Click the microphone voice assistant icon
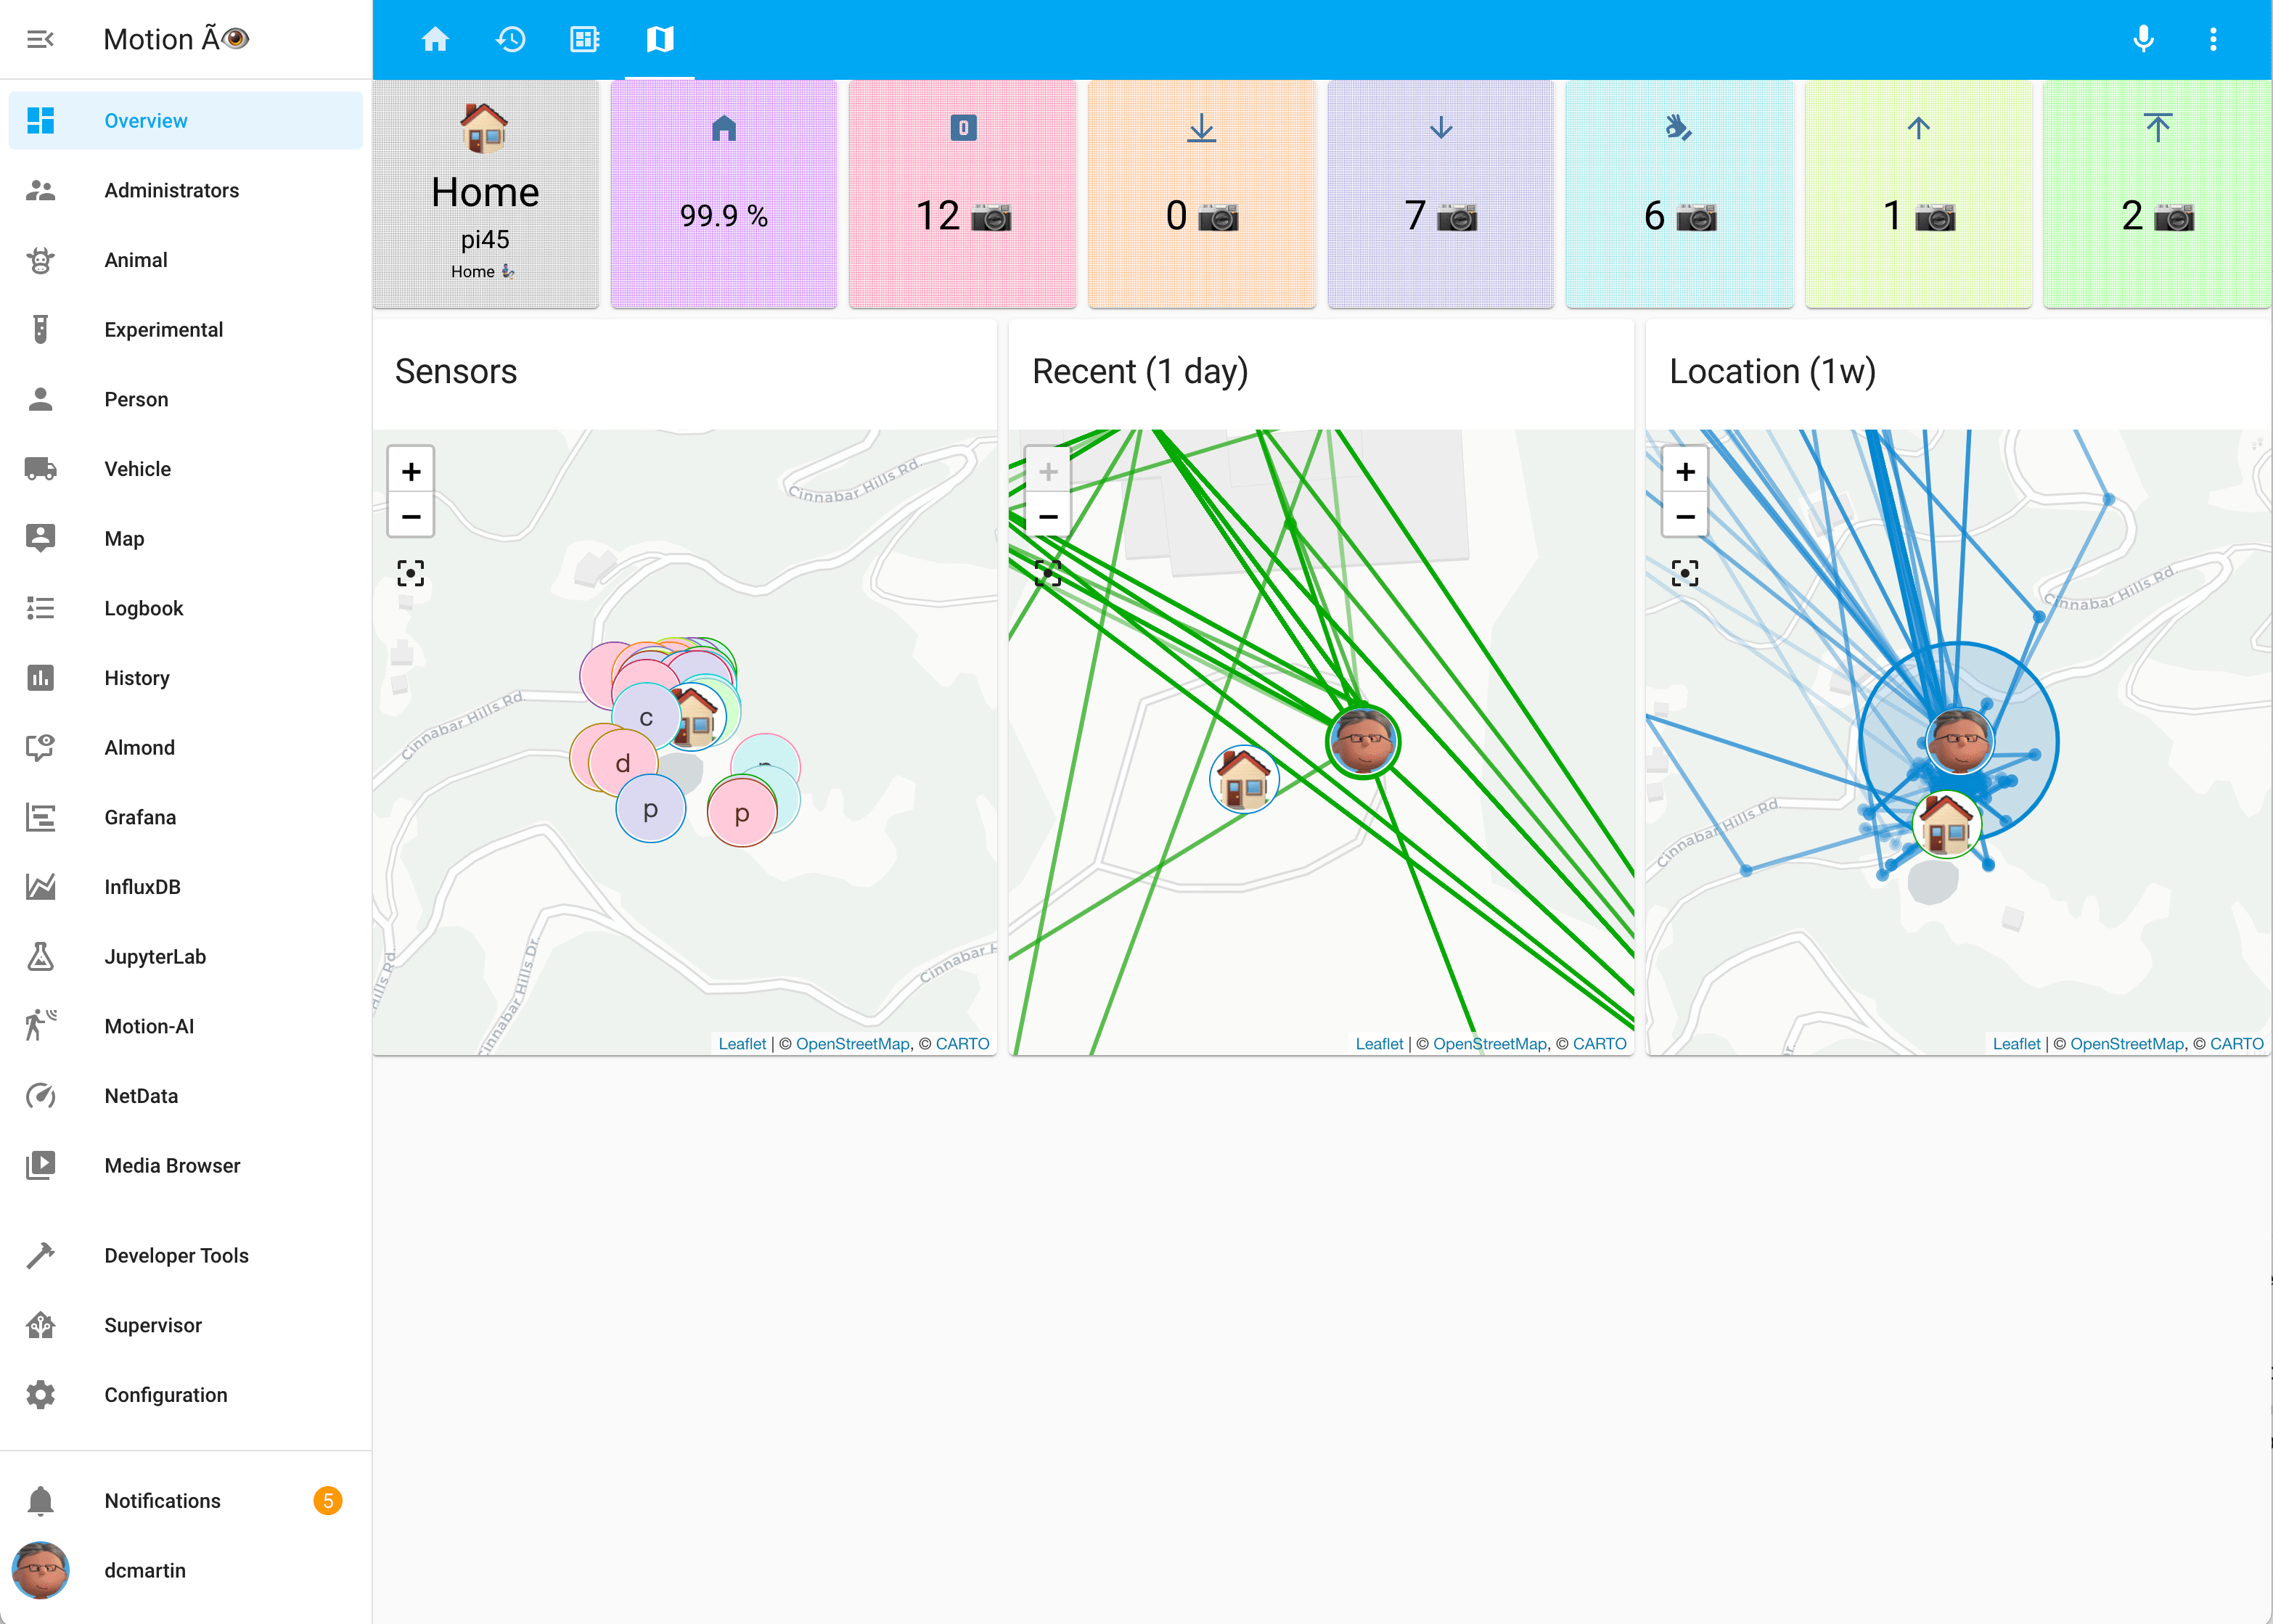The image size is (2273, 1624). (2143, 39)
